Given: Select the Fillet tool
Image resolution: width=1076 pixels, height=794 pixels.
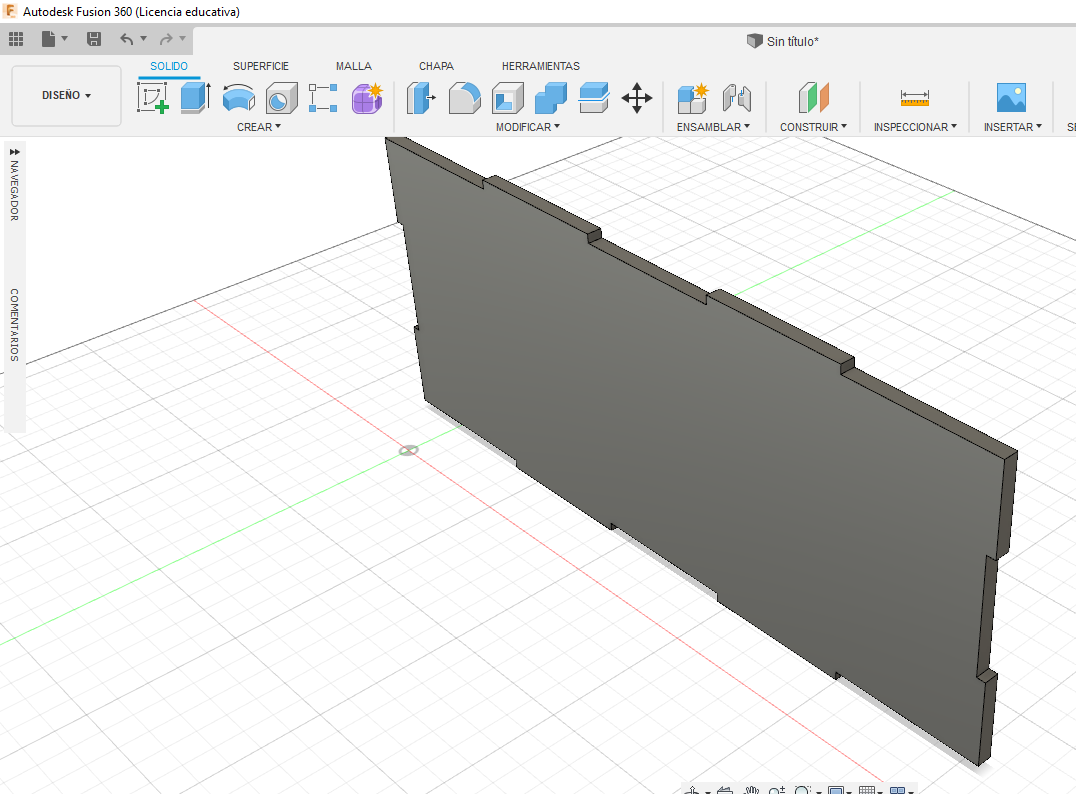Looking at the screenshot, I should pos(465,97).
